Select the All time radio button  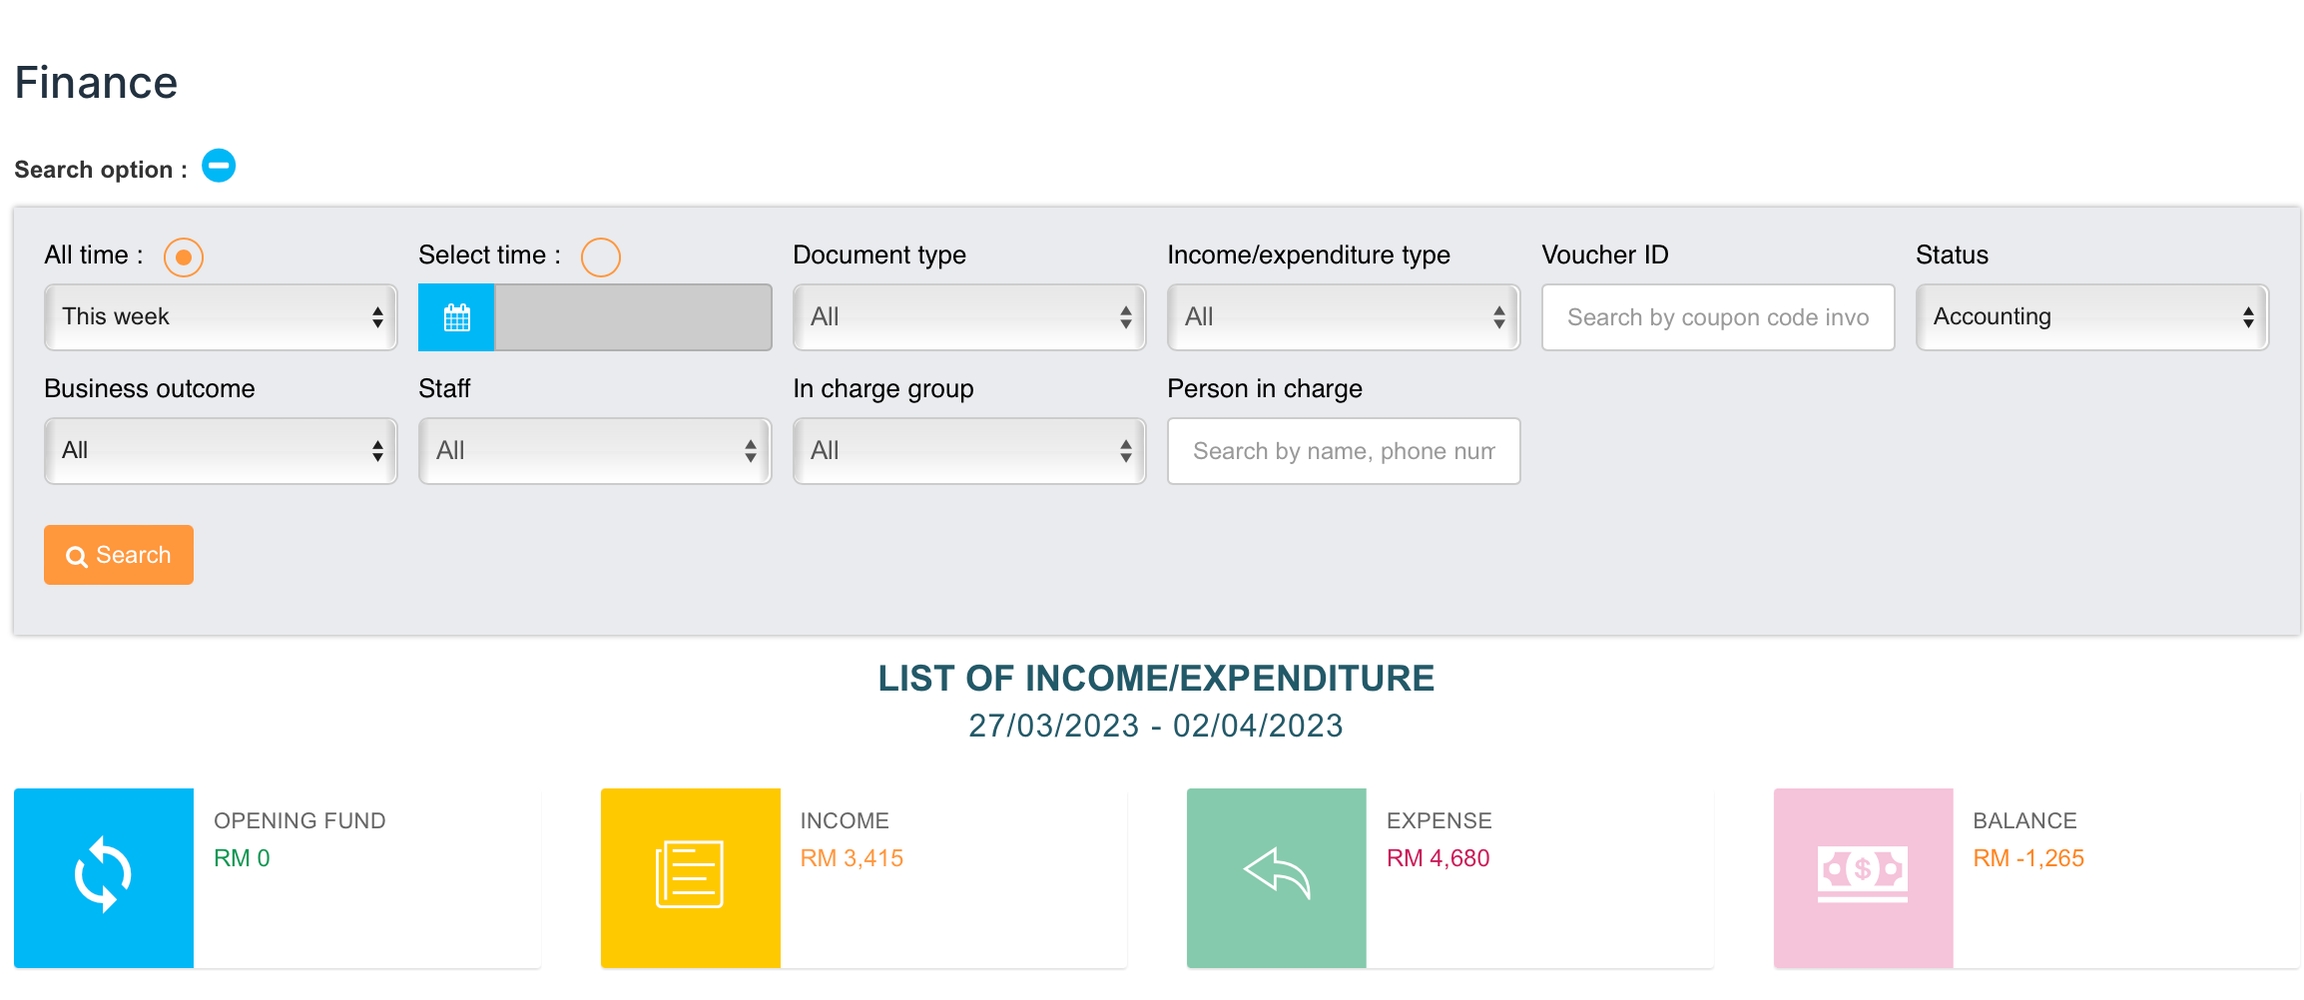183,257
